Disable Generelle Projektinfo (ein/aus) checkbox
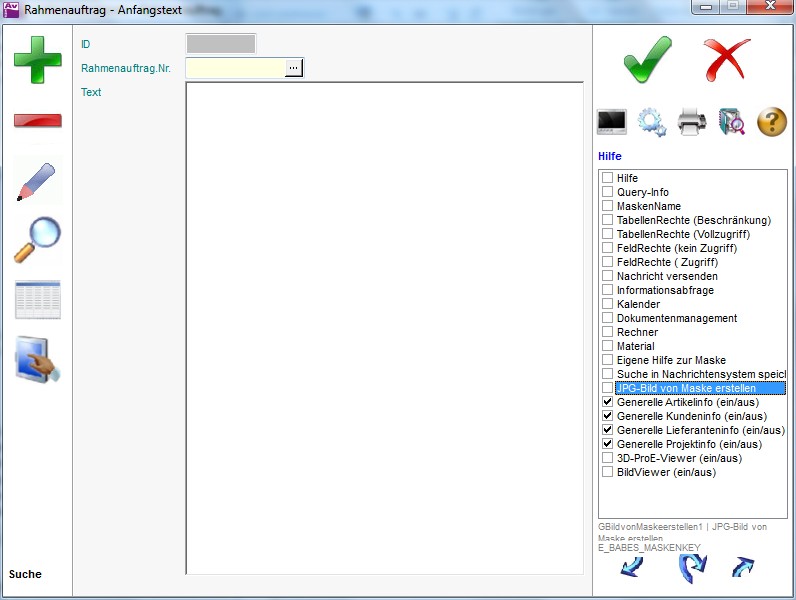 pos(607,444)
